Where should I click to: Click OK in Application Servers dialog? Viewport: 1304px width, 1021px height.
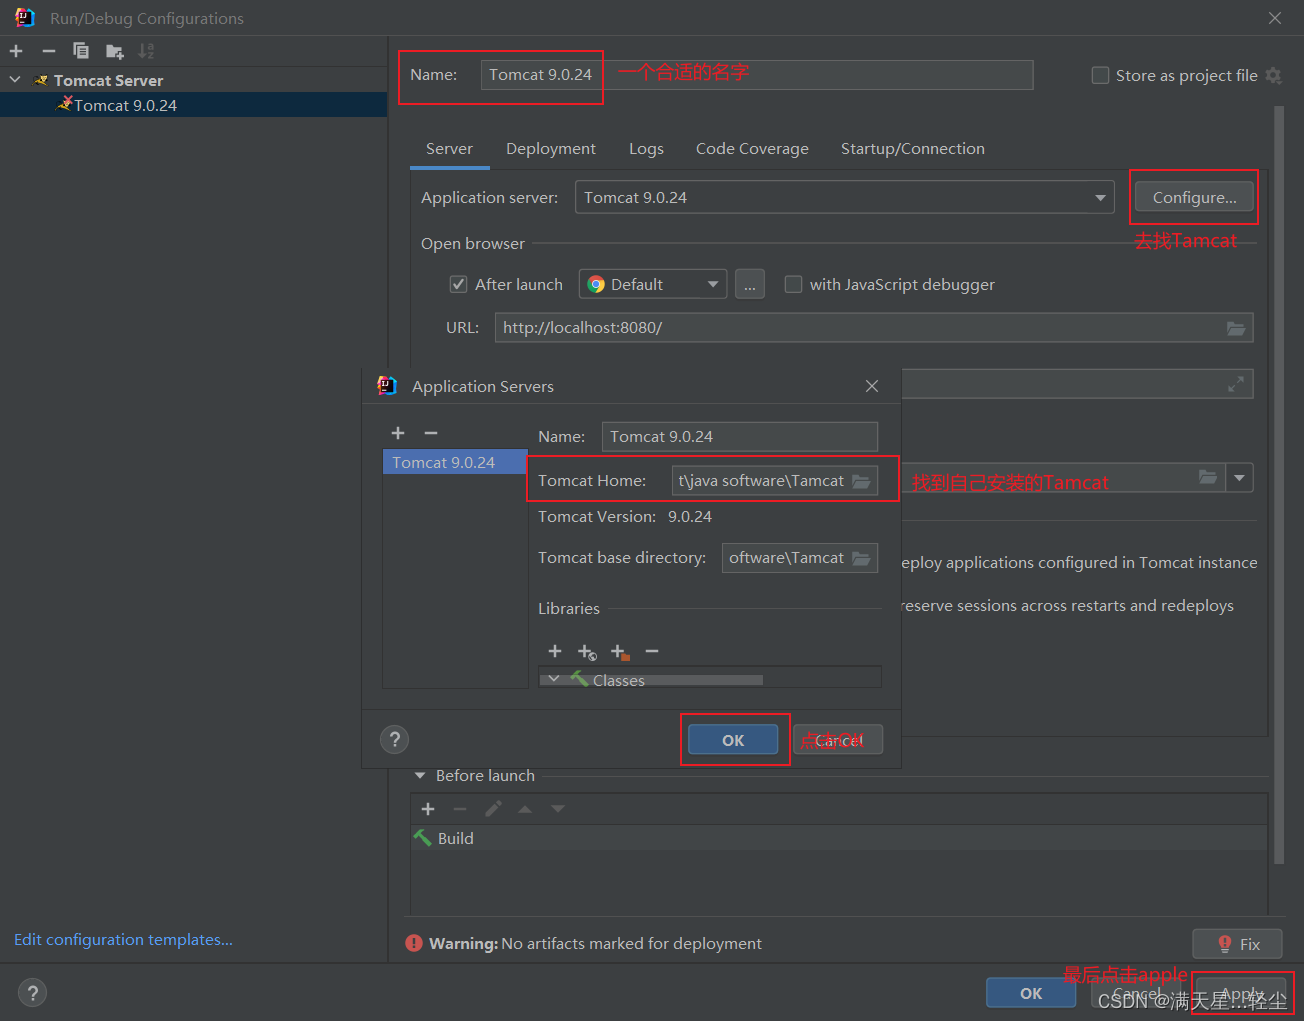coord(733,740)
